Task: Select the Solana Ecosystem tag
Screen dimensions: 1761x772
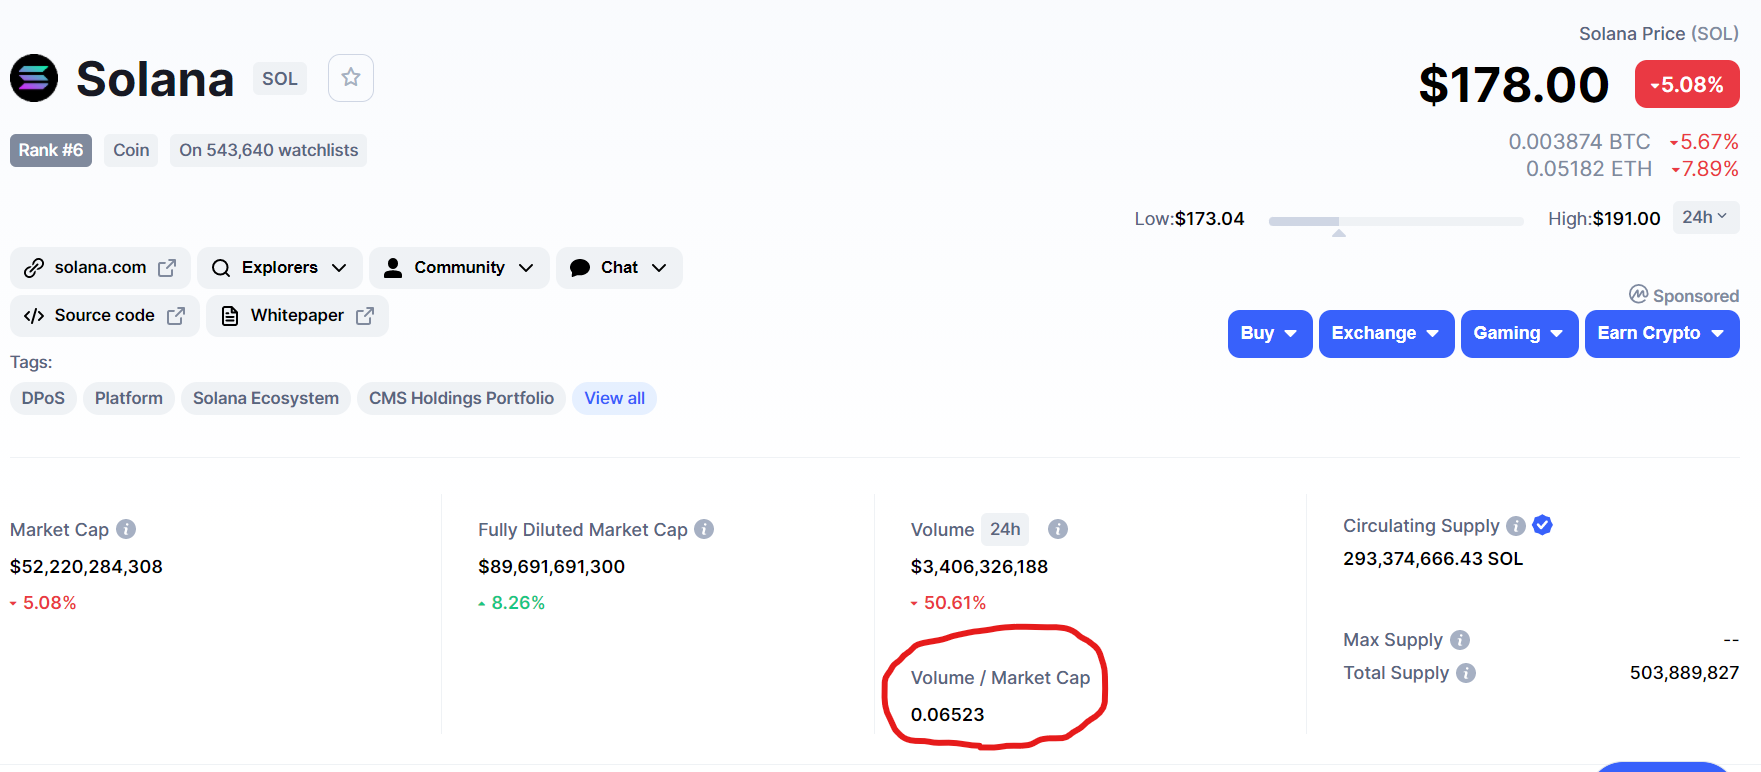Action: (266, 398)
